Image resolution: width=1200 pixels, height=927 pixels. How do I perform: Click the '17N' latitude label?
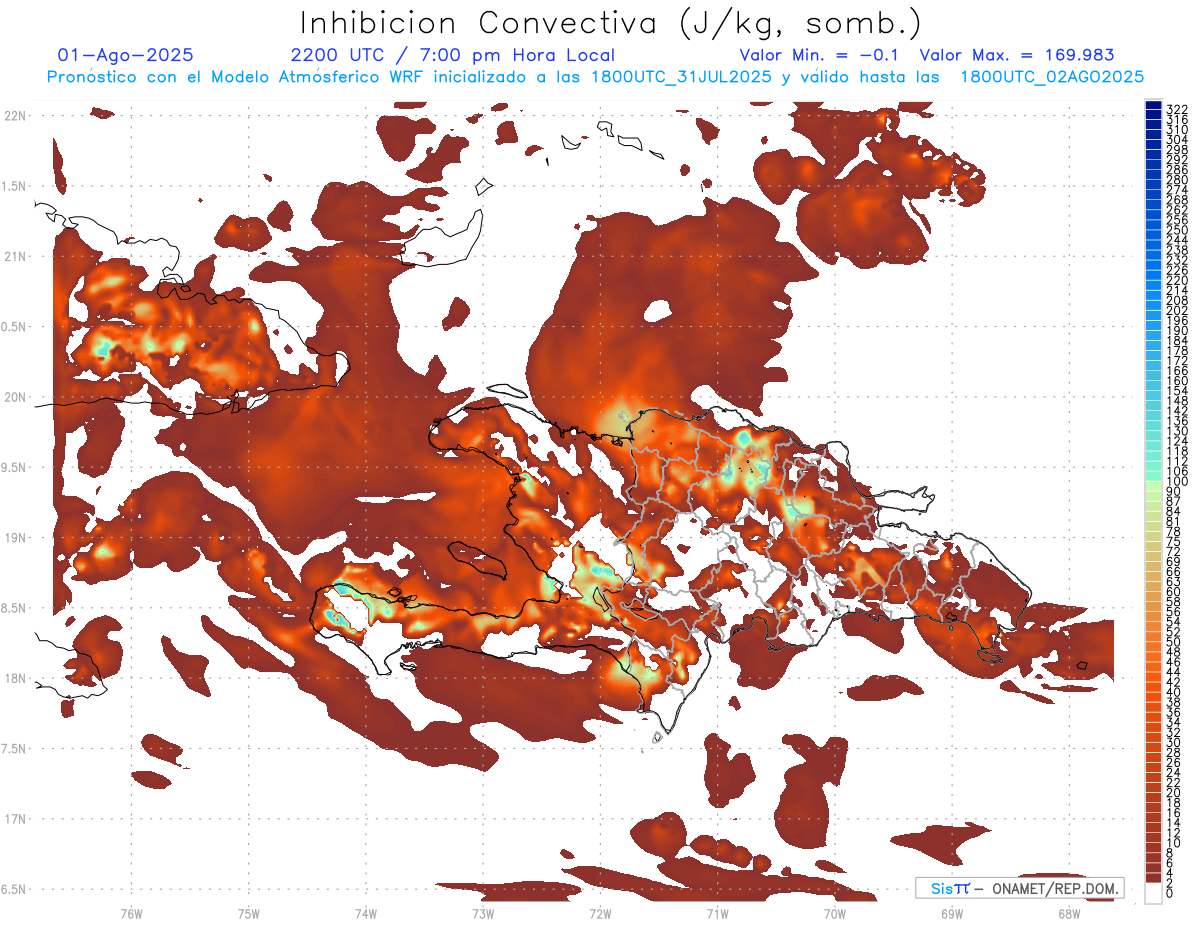point(15,819)
